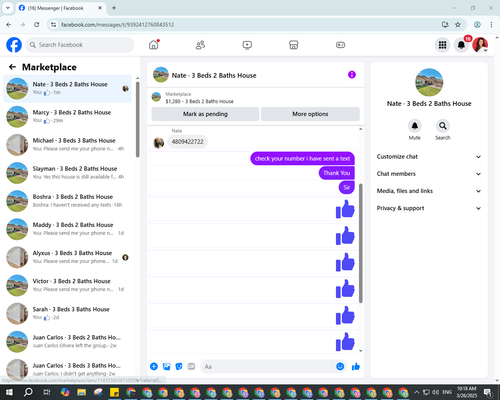
Task: Open the Windows notification center icon
Action: click(488, 392)
